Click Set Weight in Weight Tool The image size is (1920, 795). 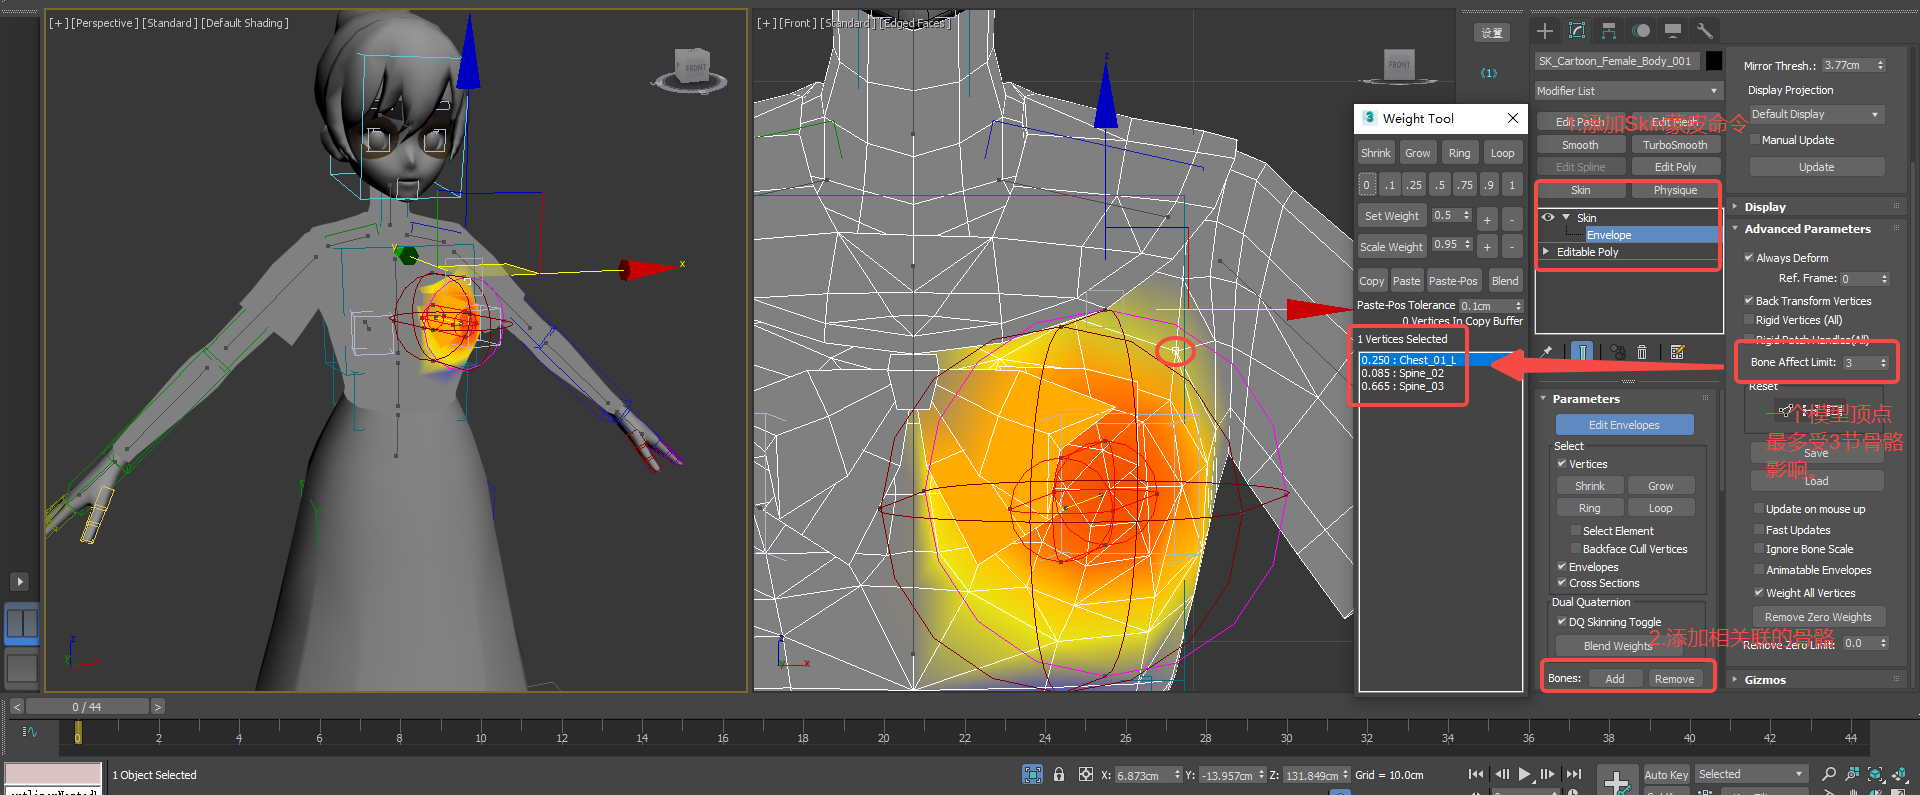pos(1391,216)
